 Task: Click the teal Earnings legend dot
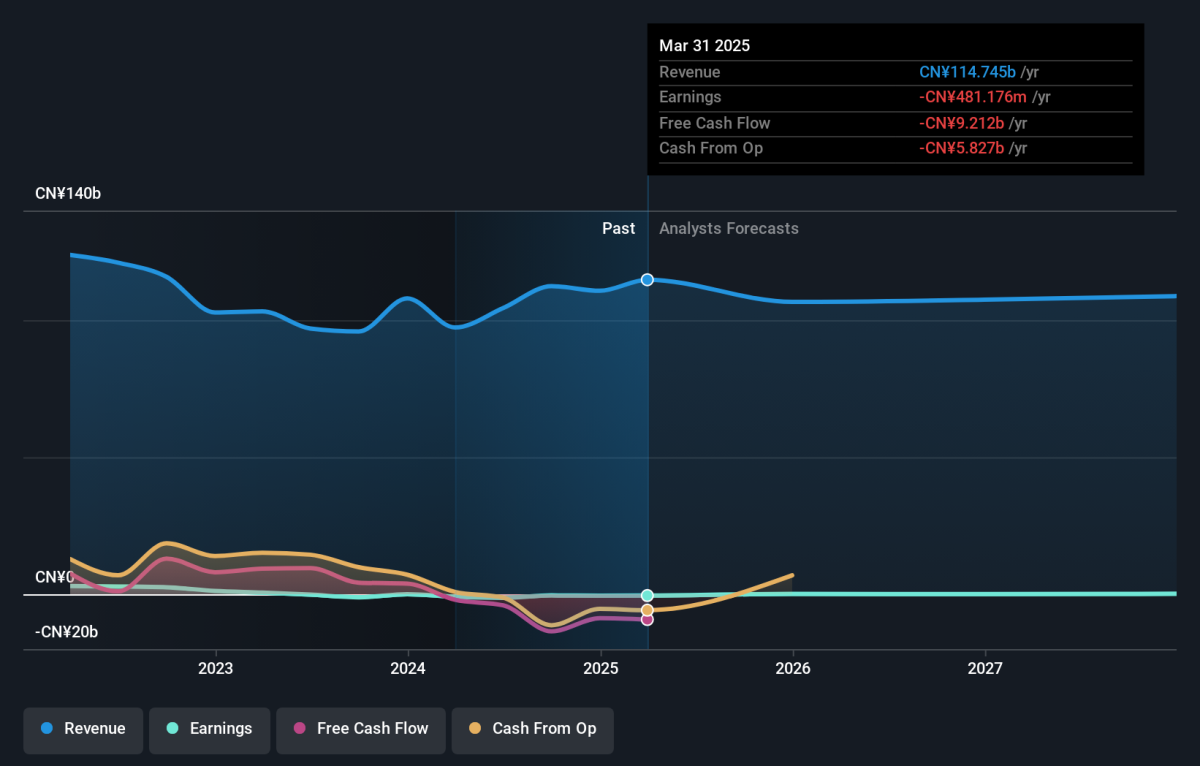point(172,729)
